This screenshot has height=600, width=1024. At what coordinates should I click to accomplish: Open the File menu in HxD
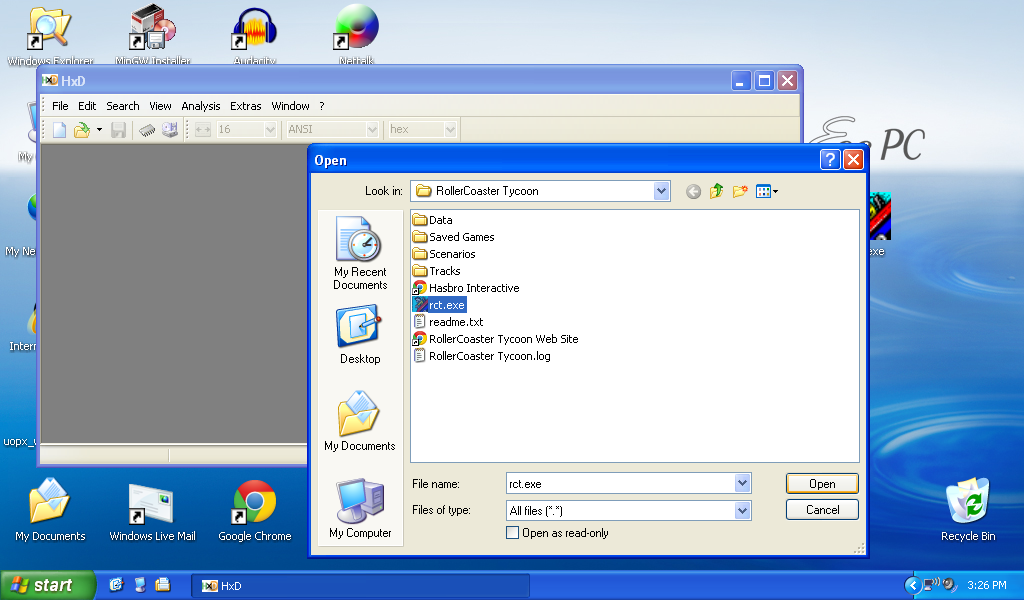point(60,106)
